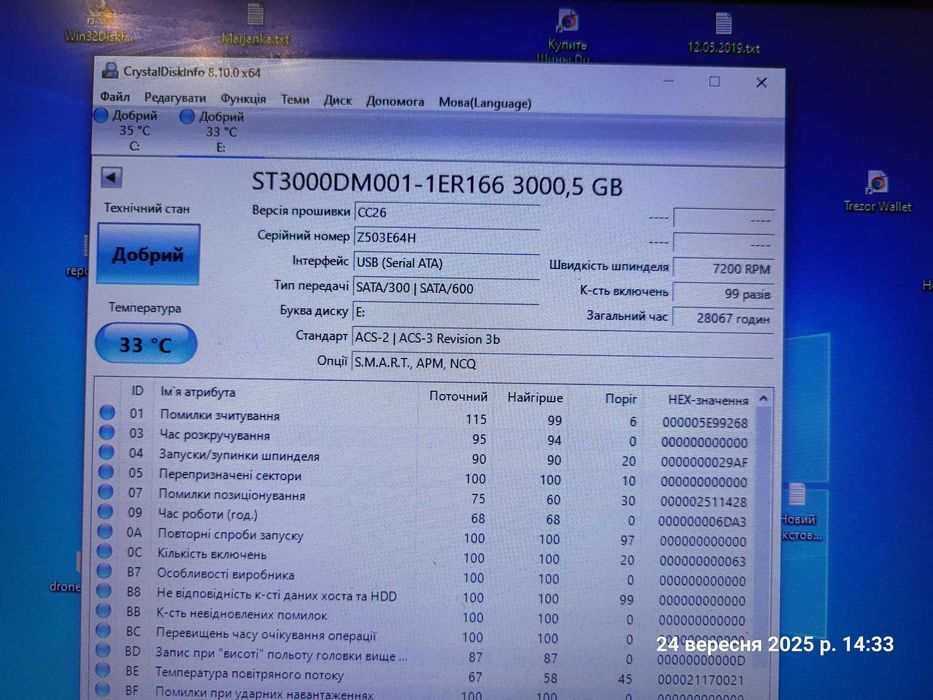Open the Редагувати menu

(x=175, y=98)
